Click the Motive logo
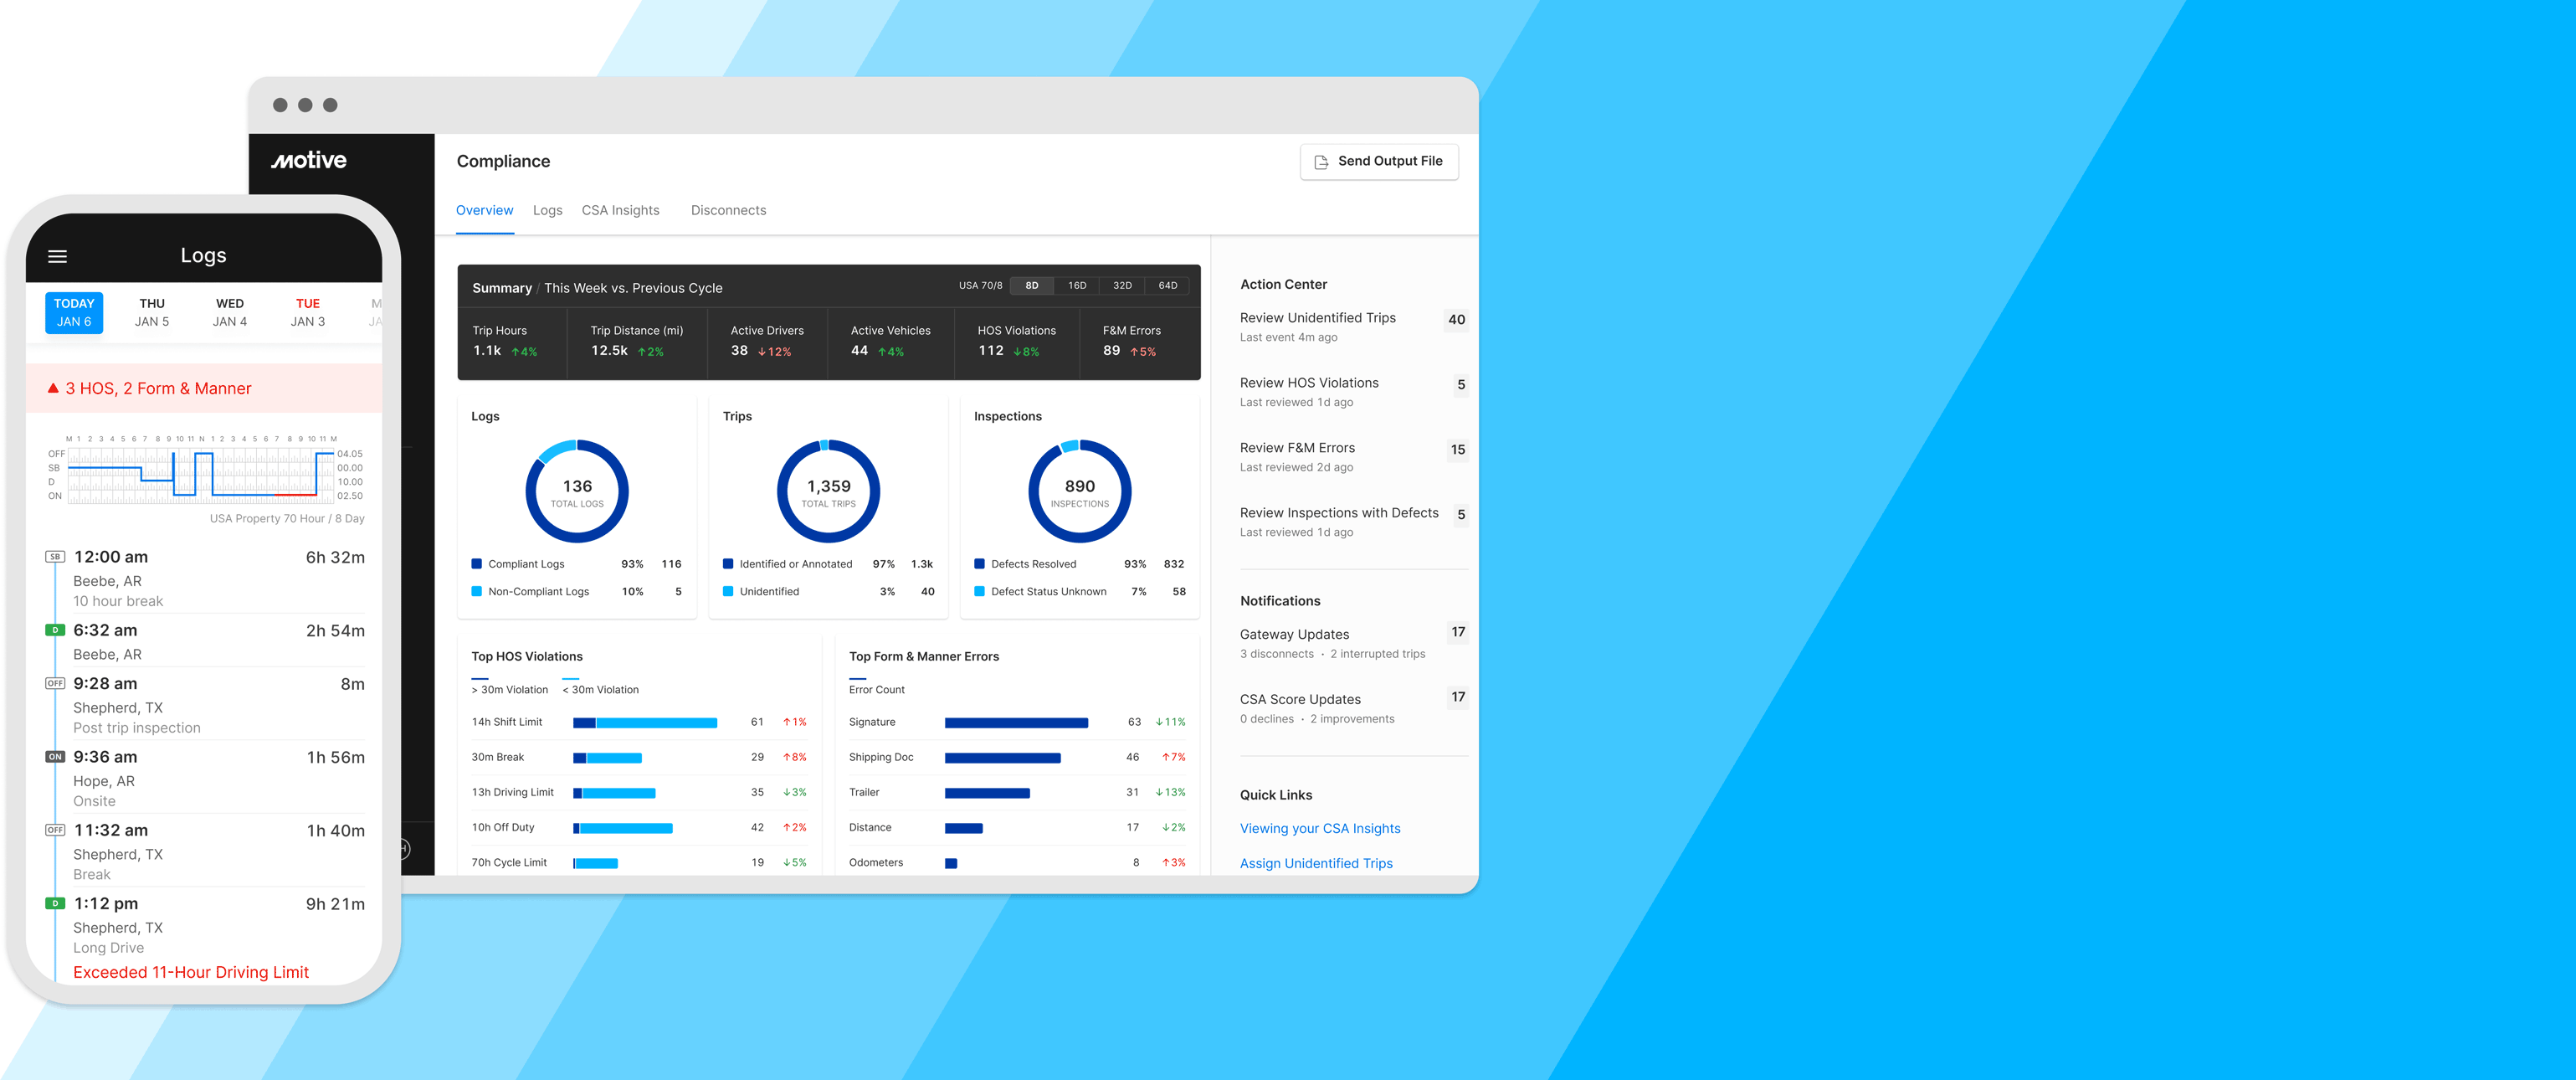The height and width of the screenshot is (1080, 2576). [x=309, y=161]
